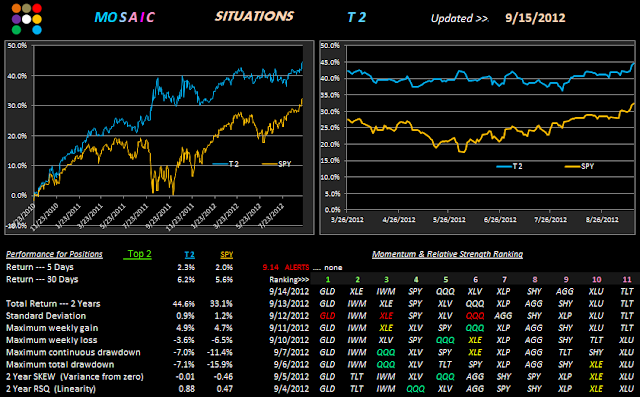Click the white center dot in the logo
This screenshot has width=640, height=397.
(x=27, y=19)
